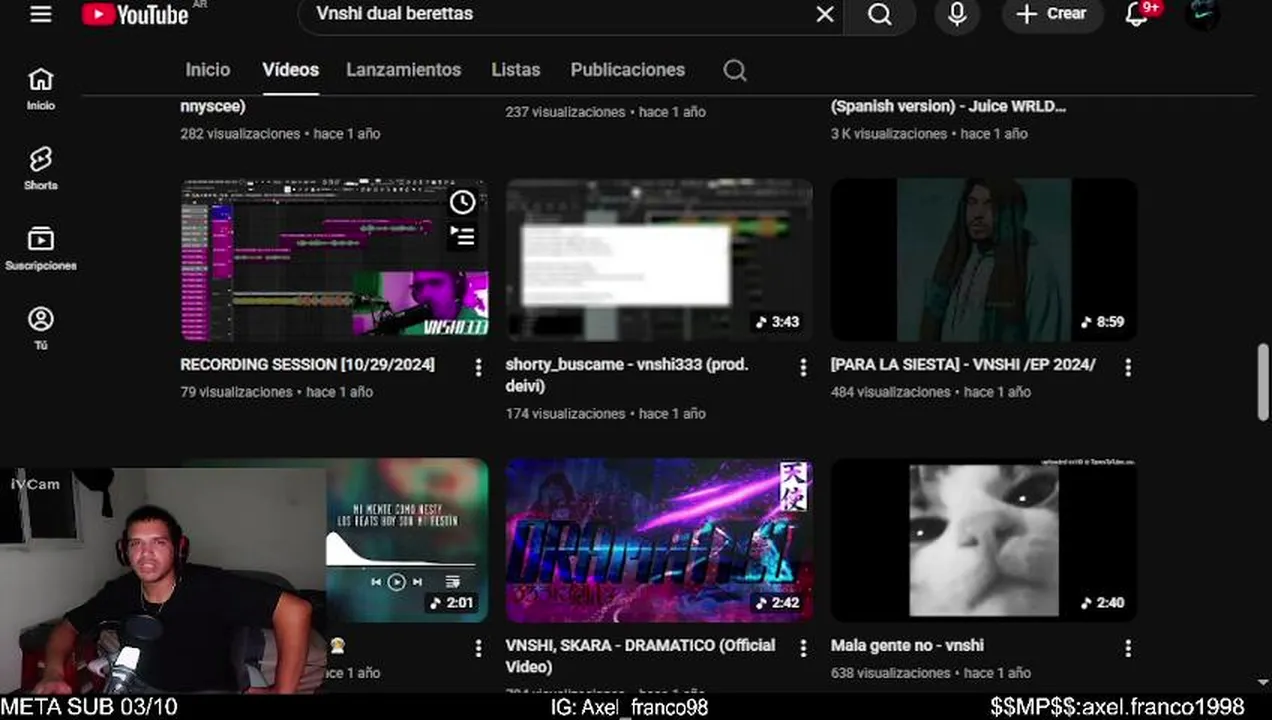Open the hamburger guide menu
The width and height of the screenshot is (1272, 720).
click(40, 15)
